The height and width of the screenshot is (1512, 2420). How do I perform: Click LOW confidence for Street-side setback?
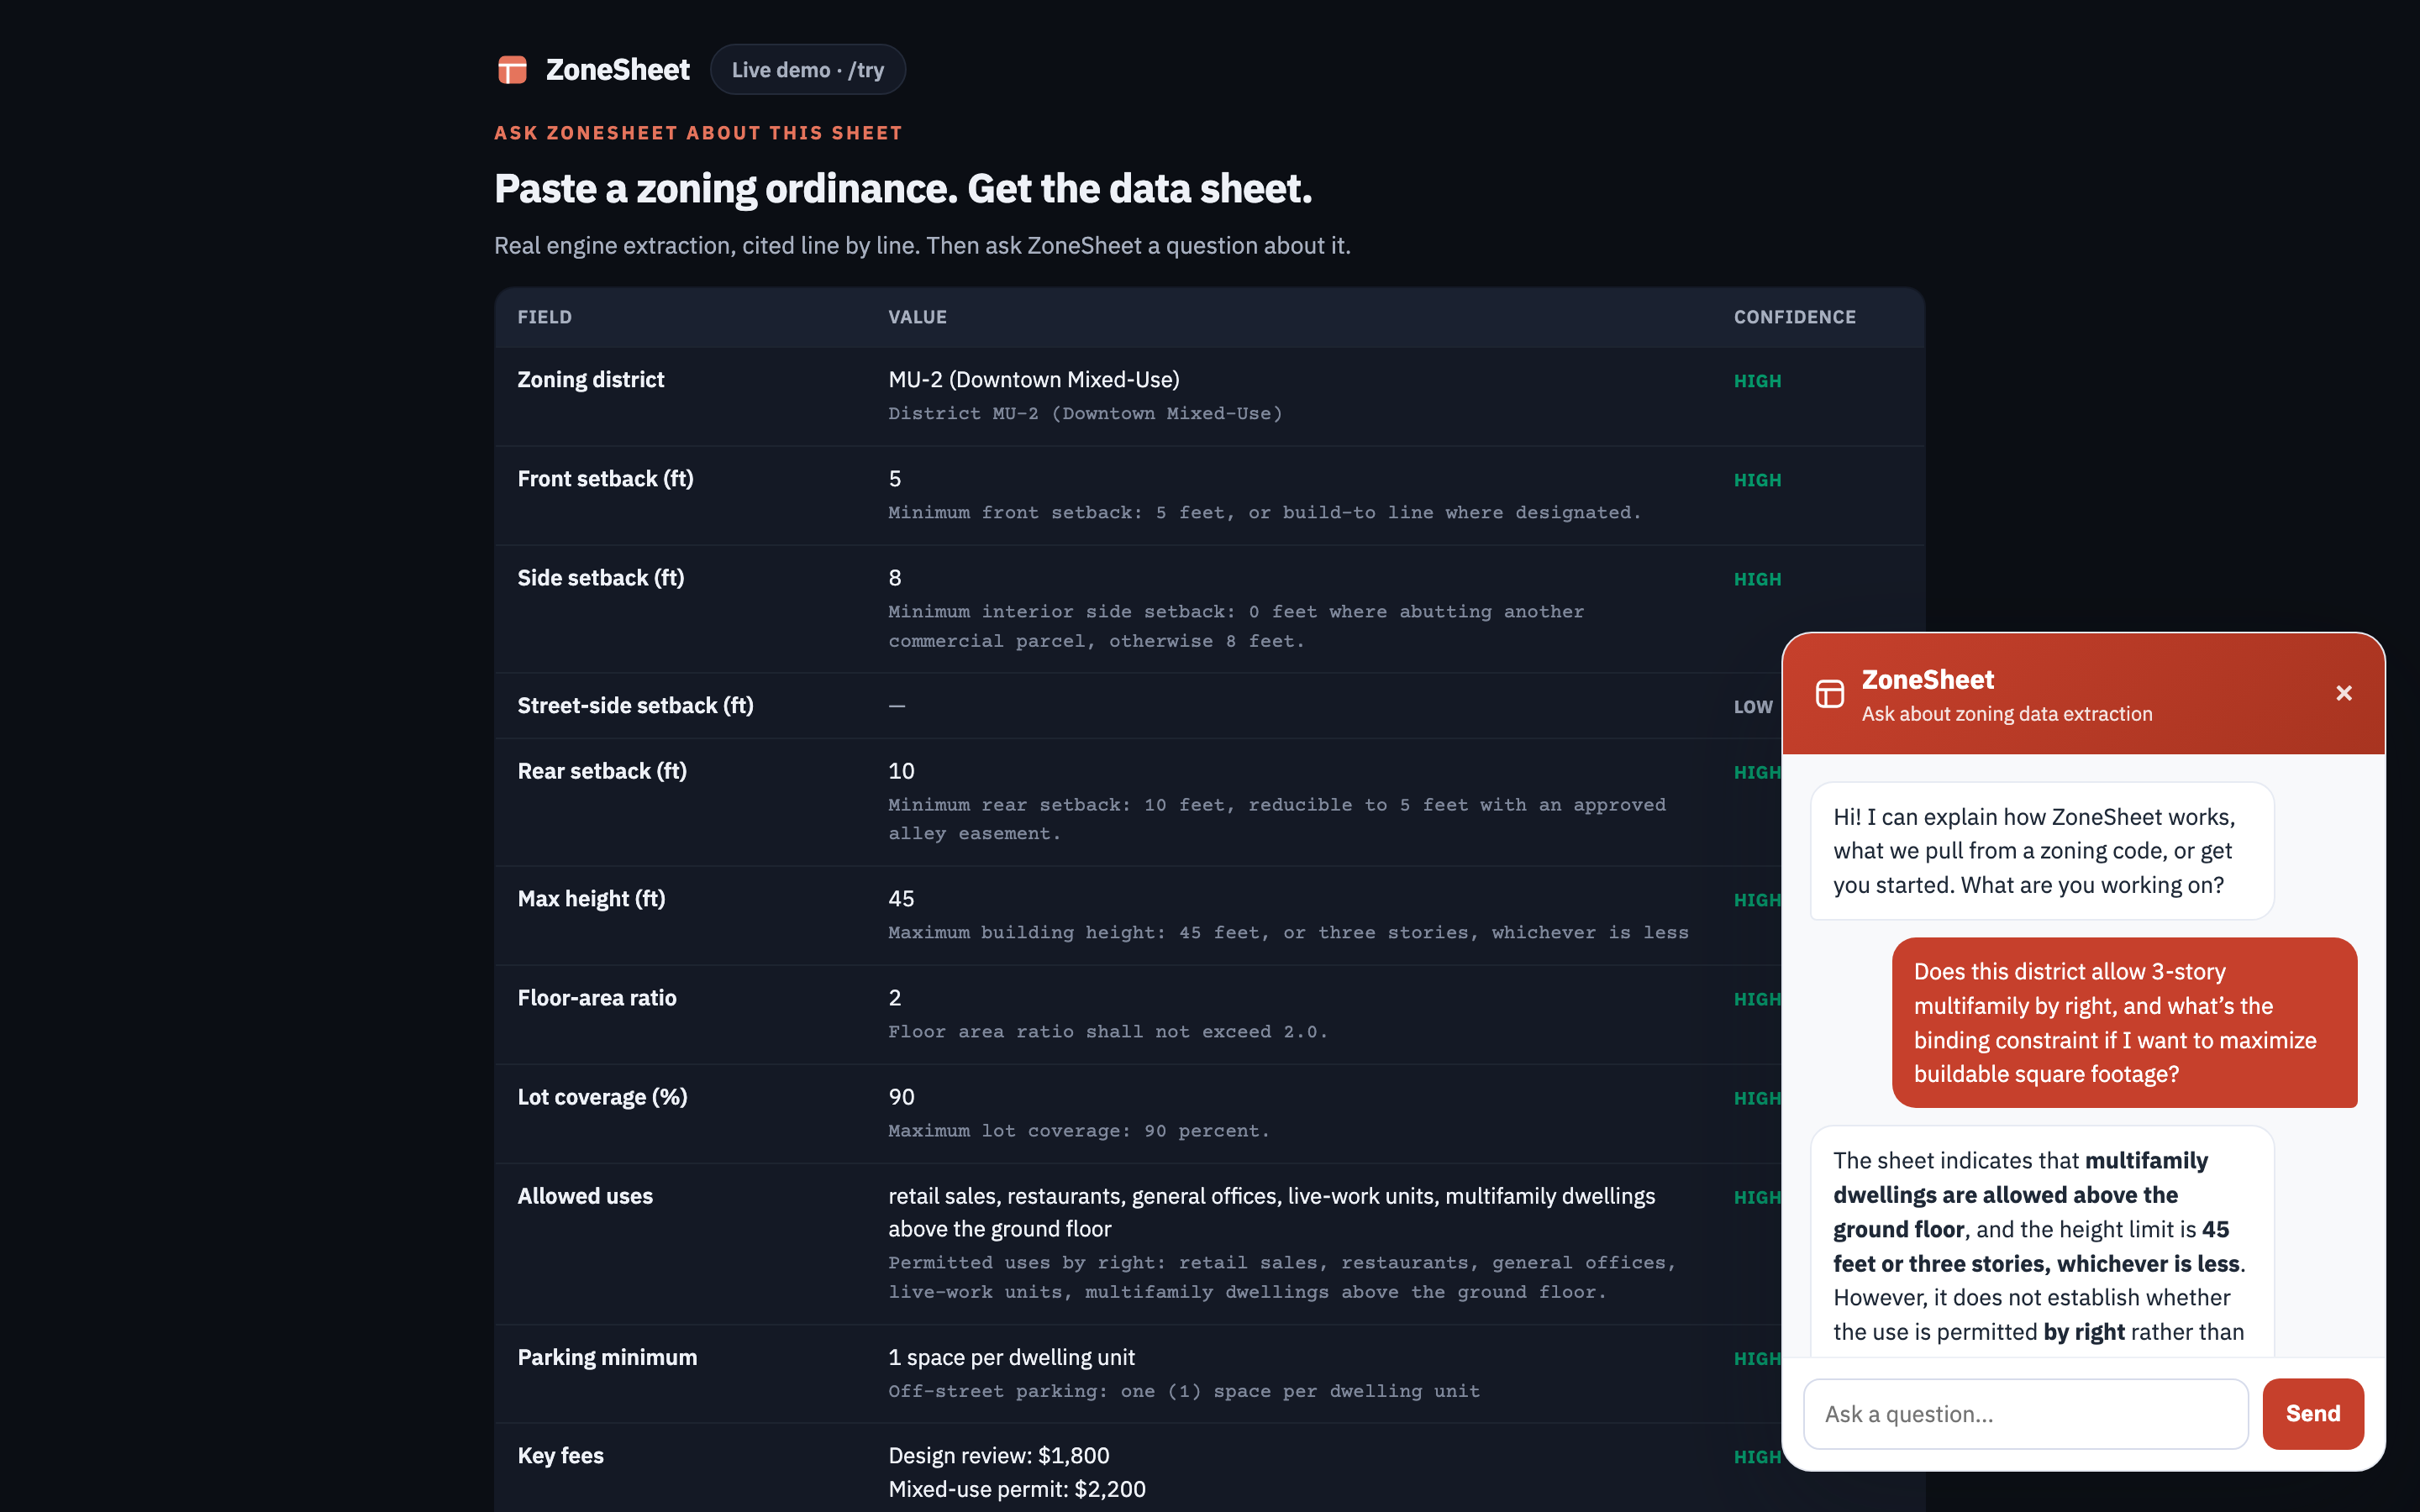1753,707
